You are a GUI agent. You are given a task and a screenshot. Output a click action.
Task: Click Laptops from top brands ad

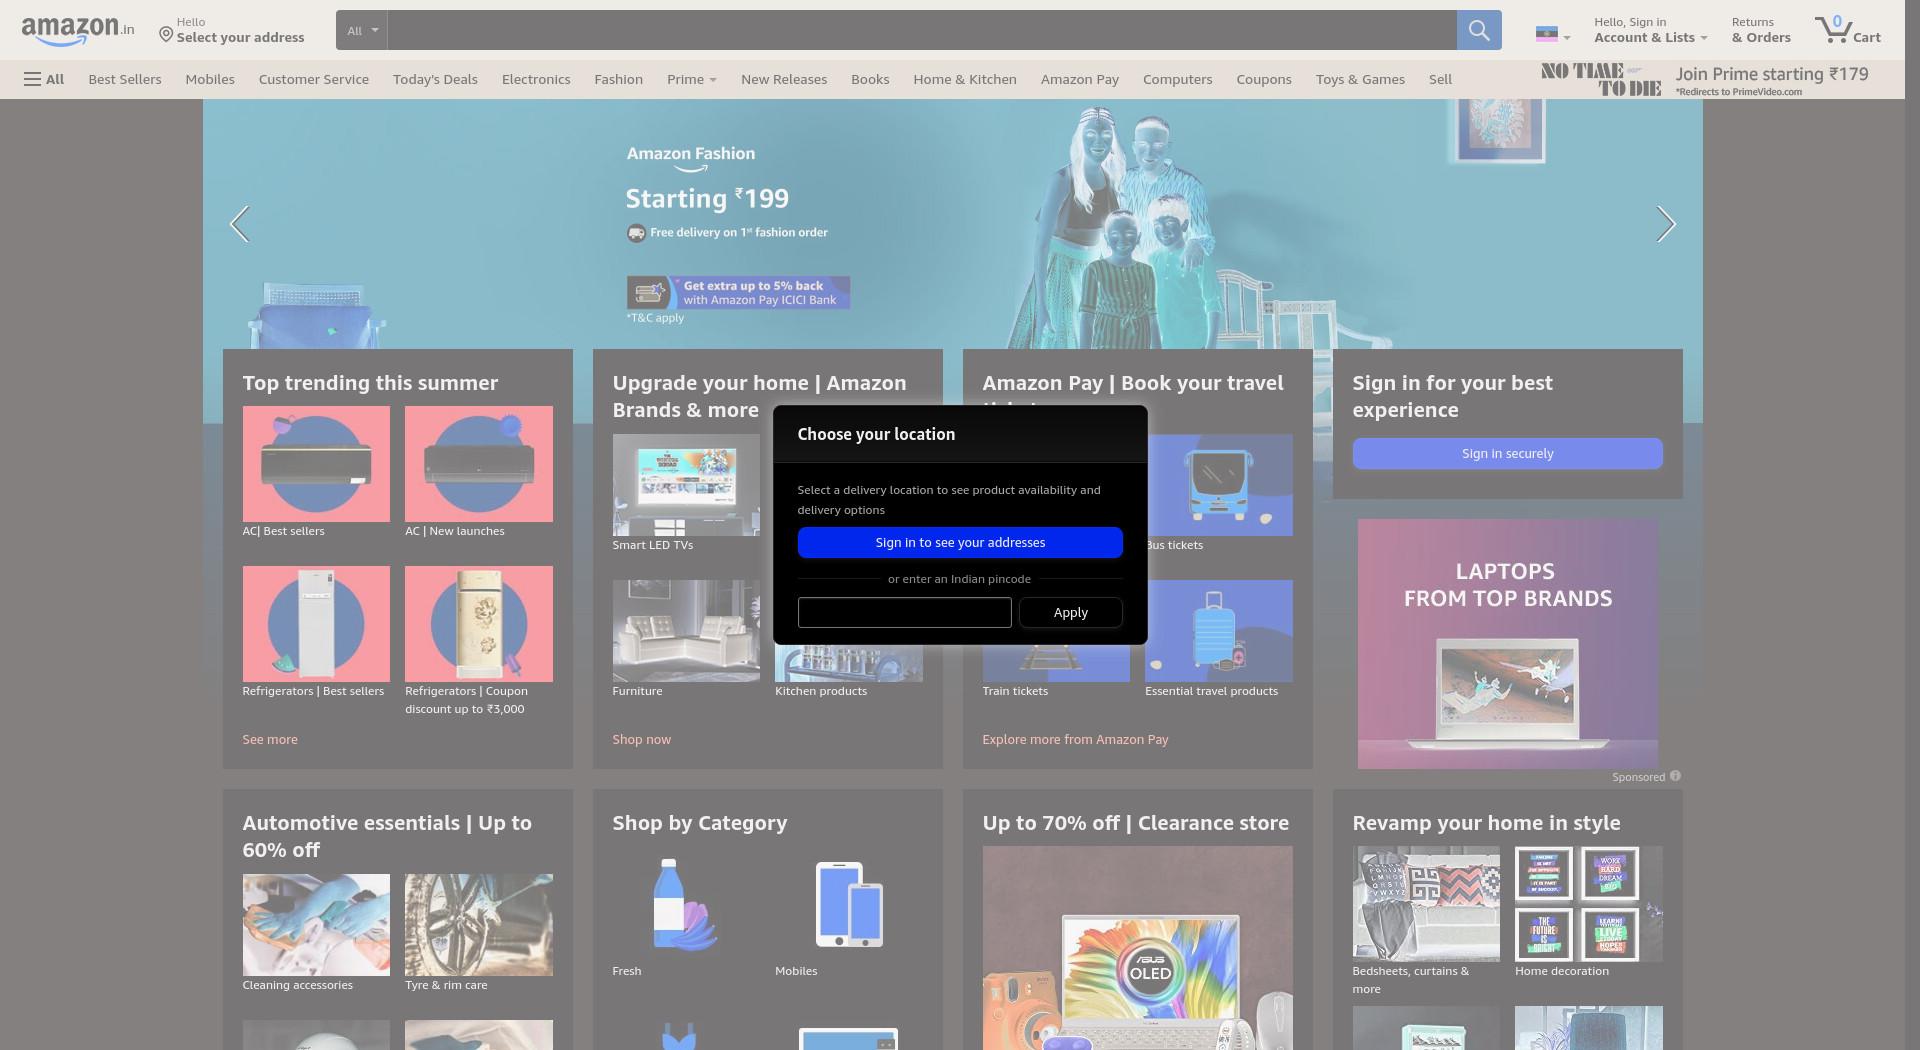(x=1507, y=643)
